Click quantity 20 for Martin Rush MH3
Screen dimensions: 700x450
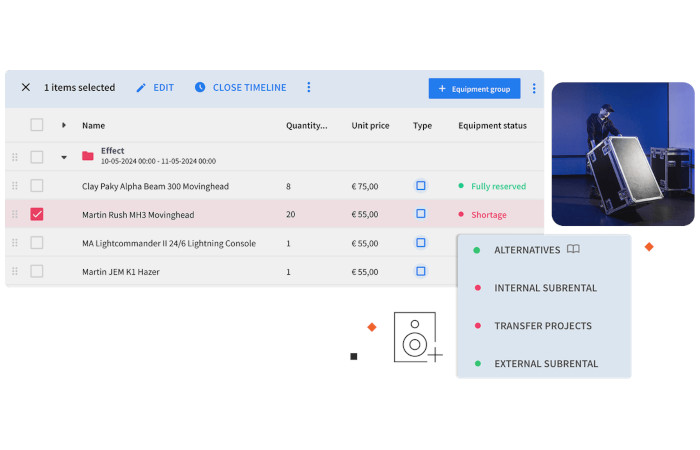[x=291, y=214]
